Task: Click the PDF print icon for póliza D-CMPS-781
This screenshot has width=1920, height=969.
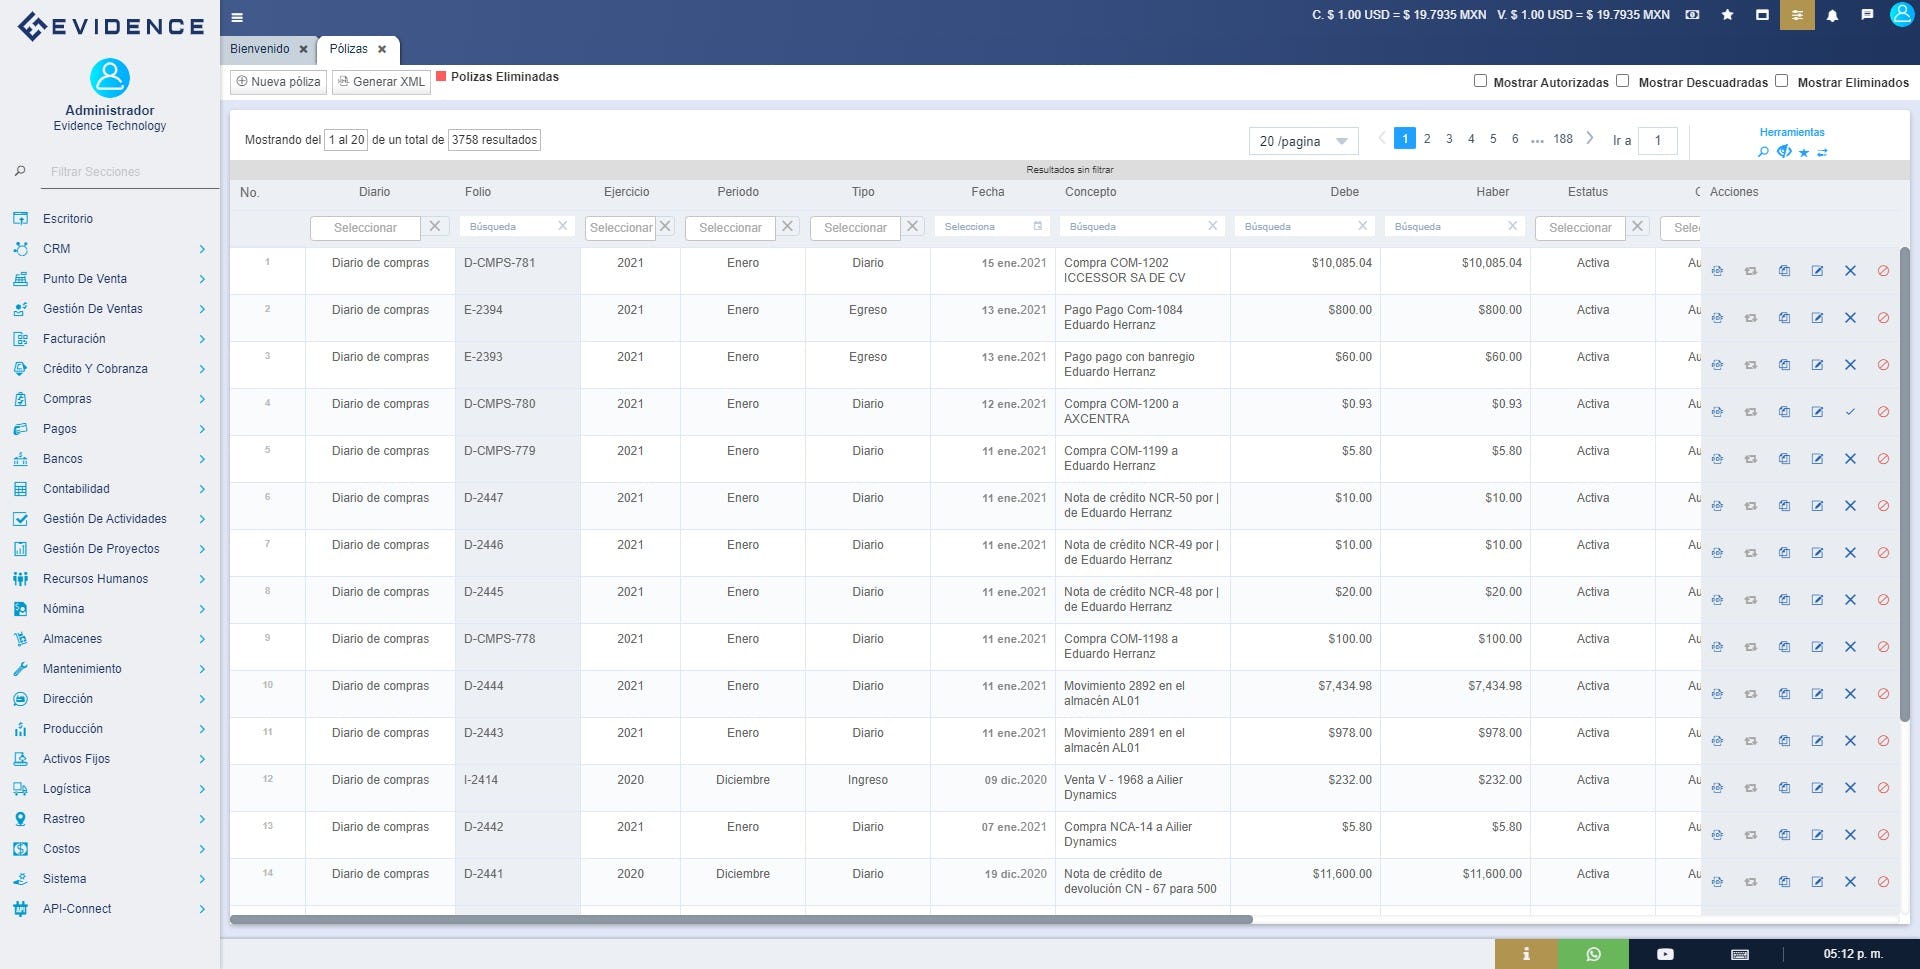Action: tap(1717, 270)
